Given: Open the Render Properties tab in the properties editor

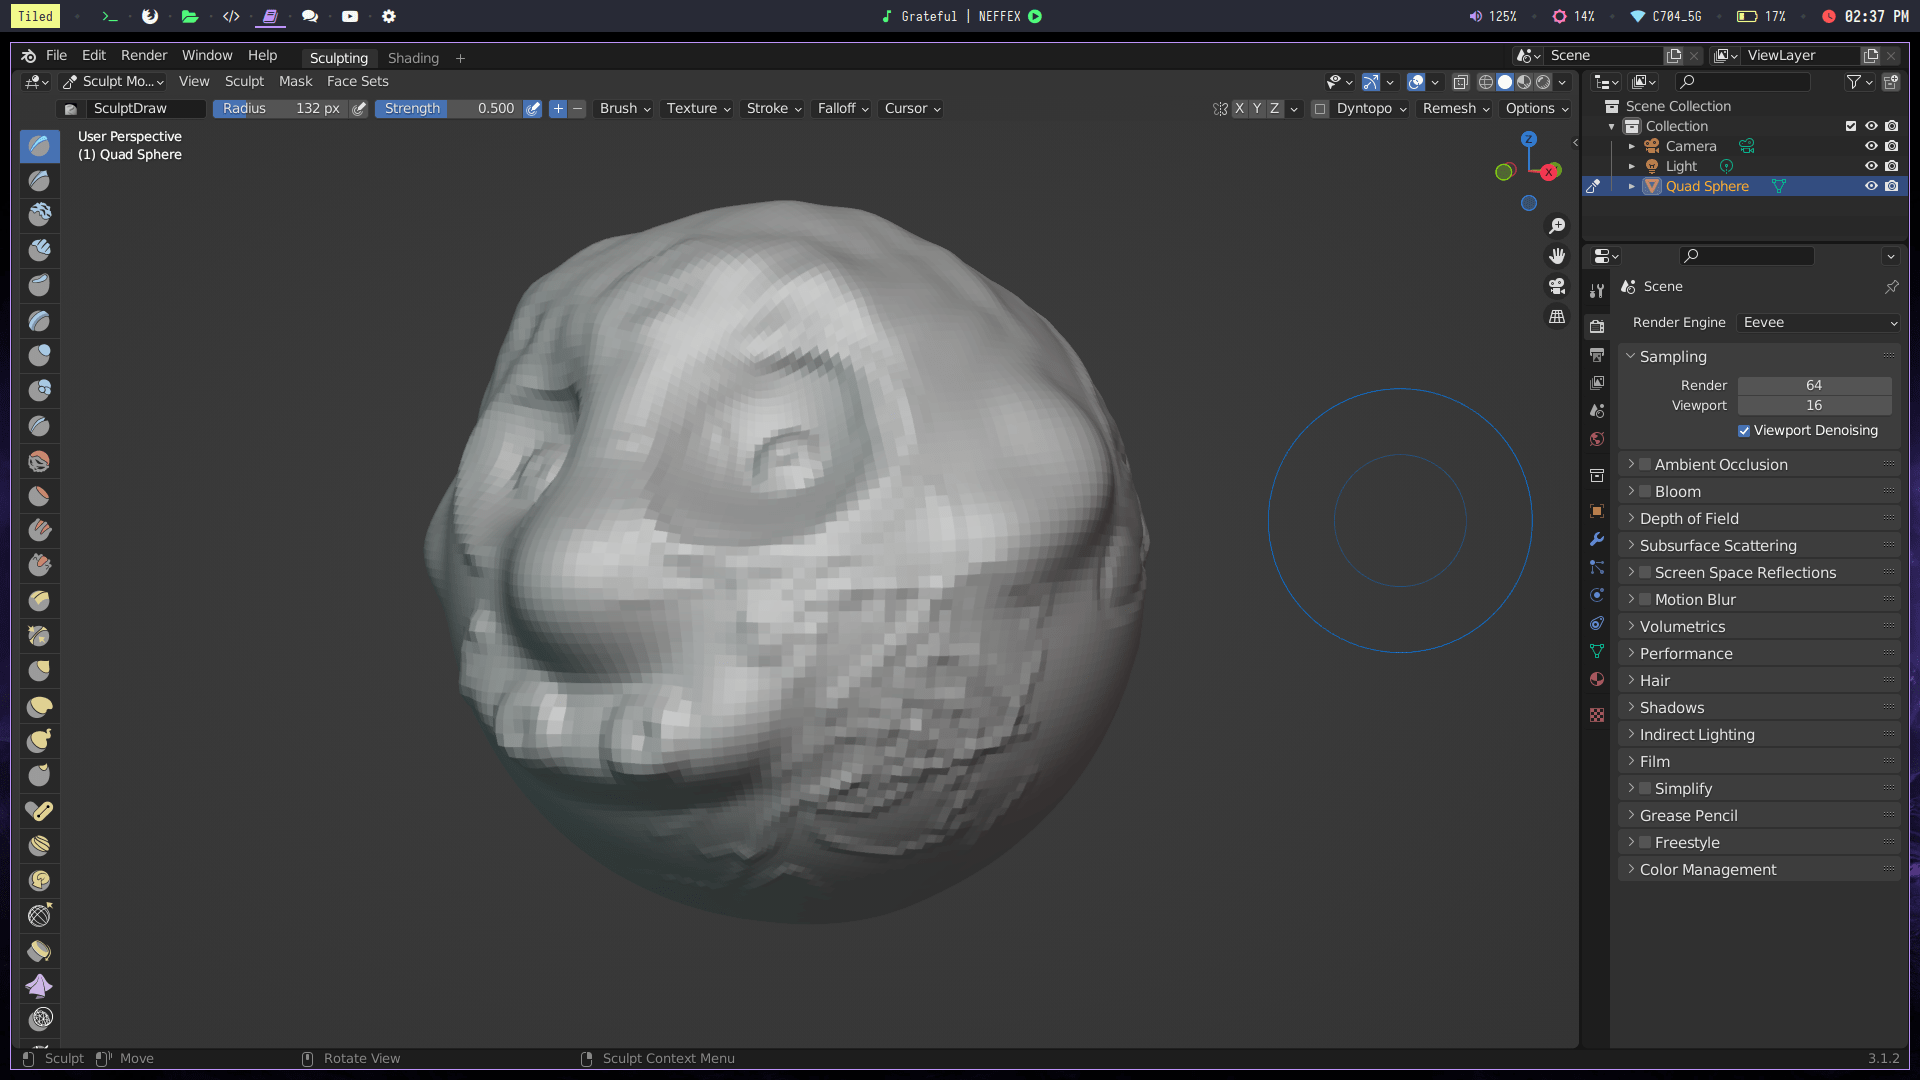Looking at the screenshot, I should [x=1597, y=326].
